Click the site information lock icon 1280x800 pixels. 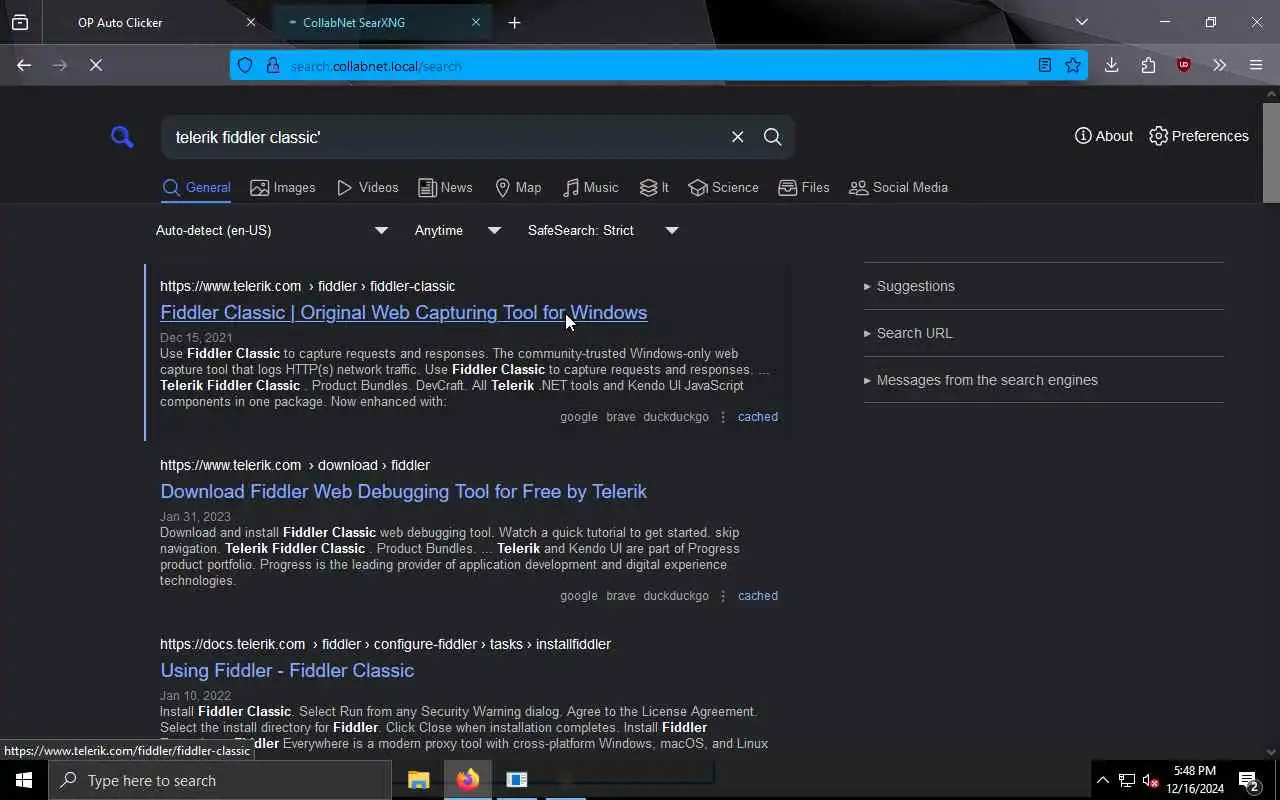coord(272,65)
